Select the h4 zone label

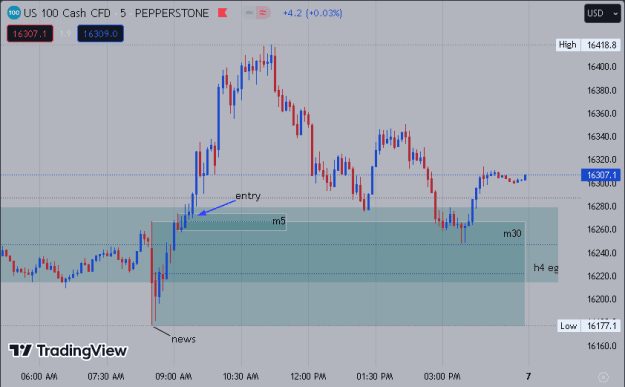[546, 268]
